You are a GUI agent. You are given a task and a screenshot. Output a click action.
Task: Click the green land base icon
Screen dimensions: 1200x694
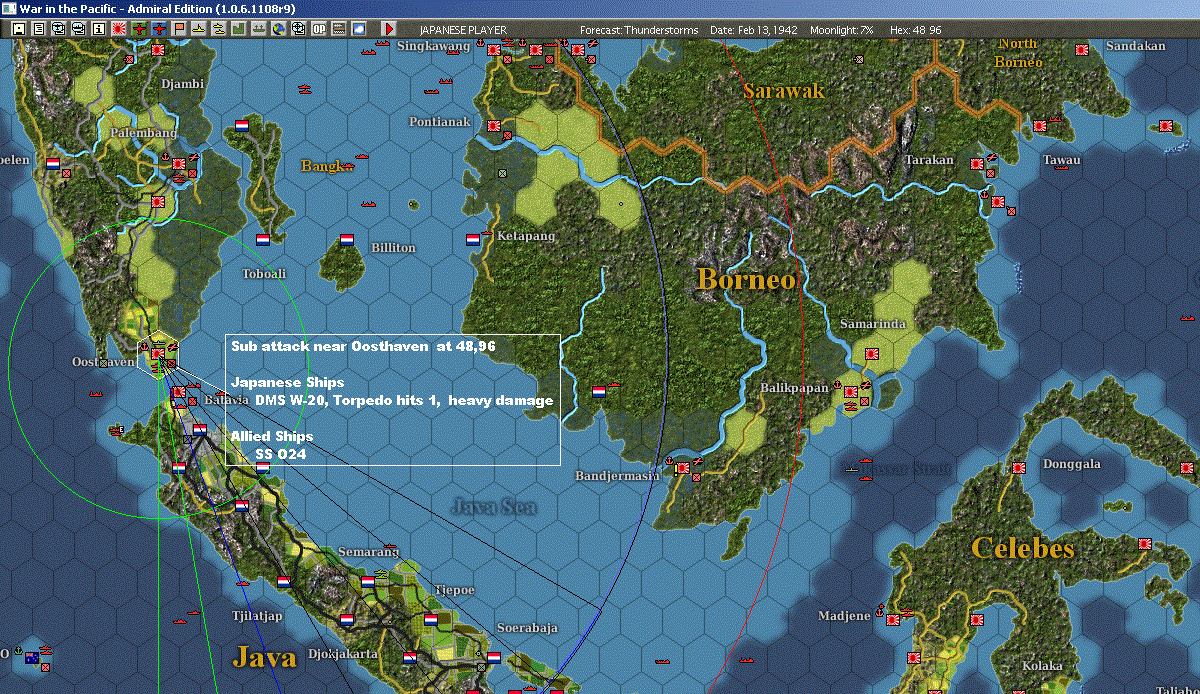pos(238,29)
